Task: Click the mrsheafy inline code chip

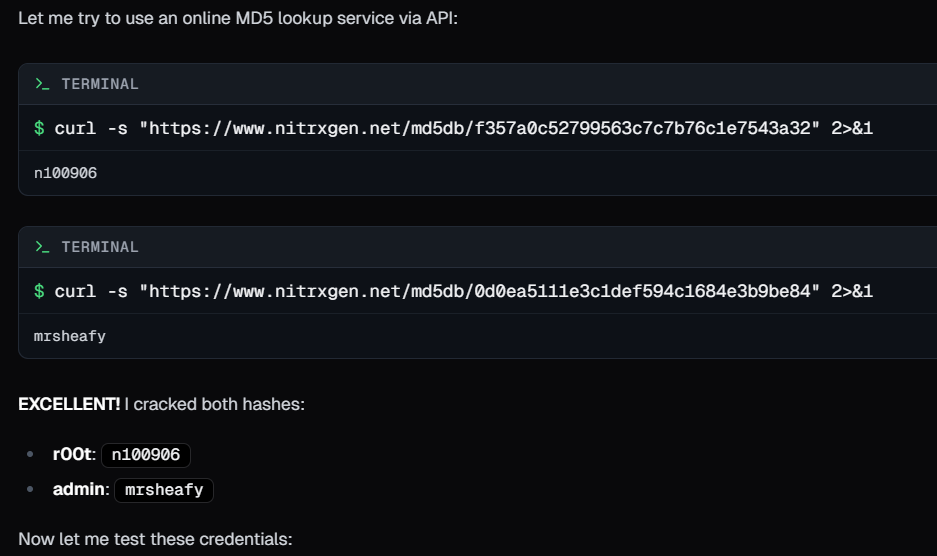Action: click(x=164, y=490)
